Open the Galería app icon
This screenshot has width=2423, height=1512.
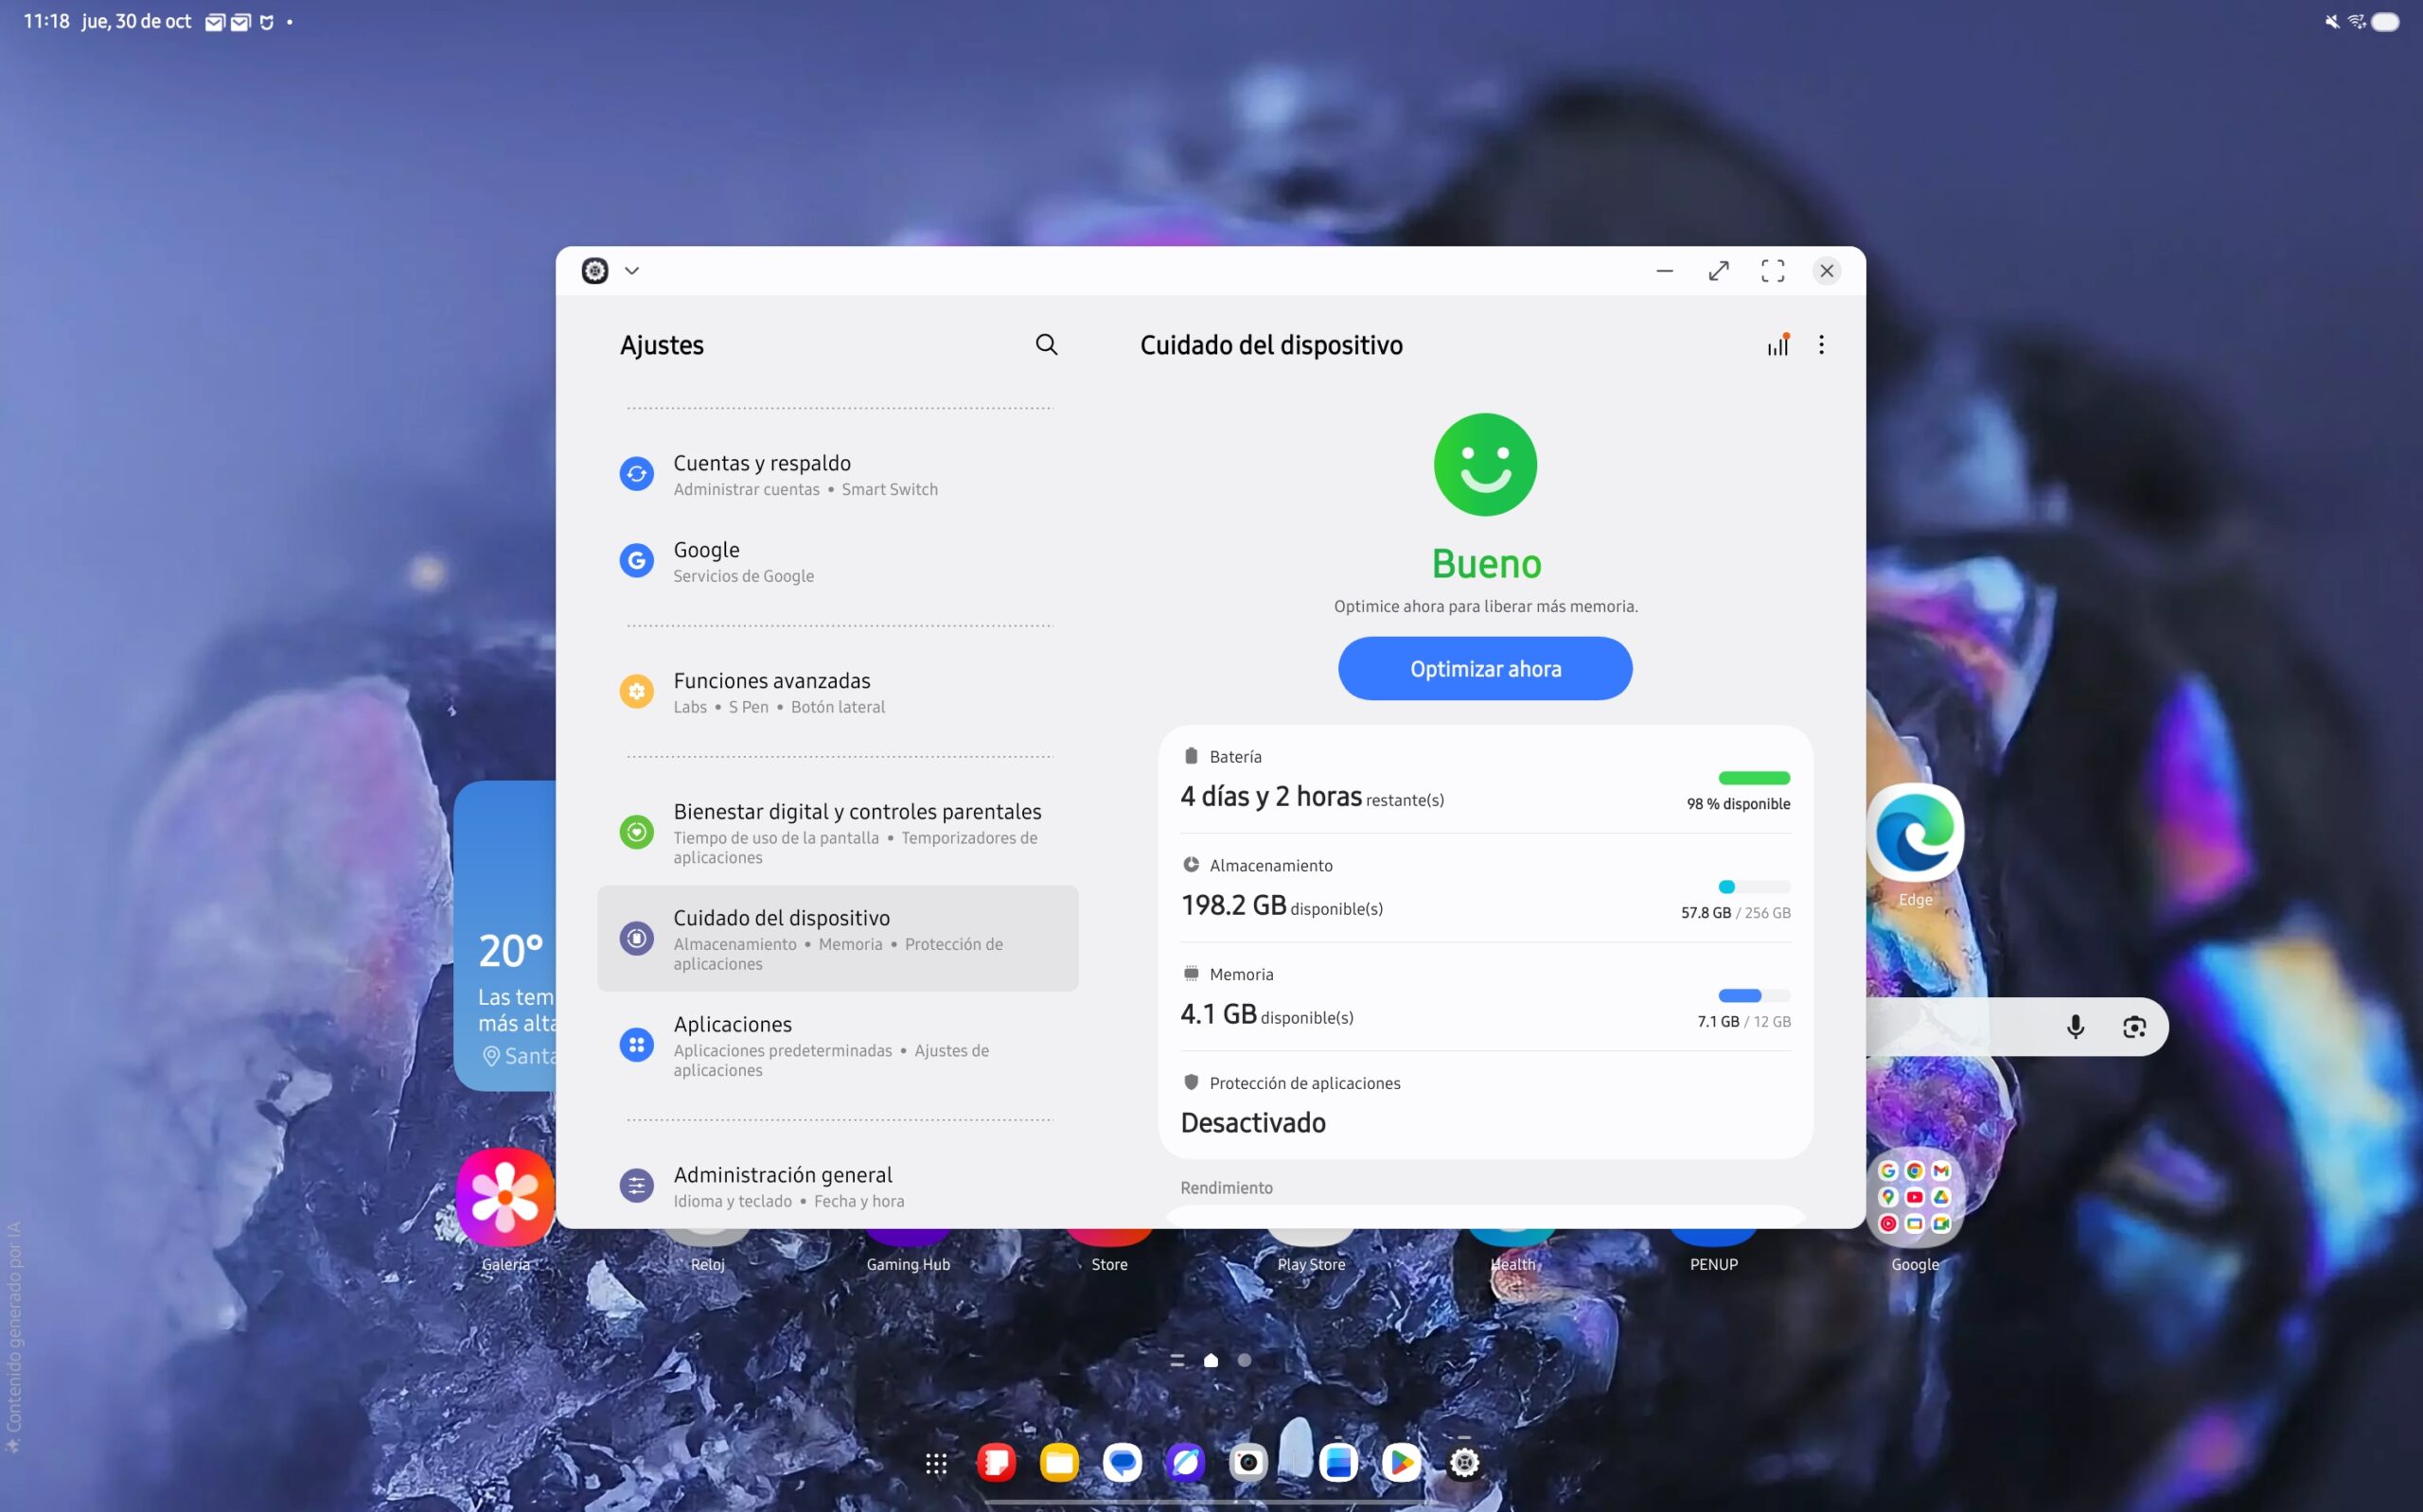(505, 1198)
